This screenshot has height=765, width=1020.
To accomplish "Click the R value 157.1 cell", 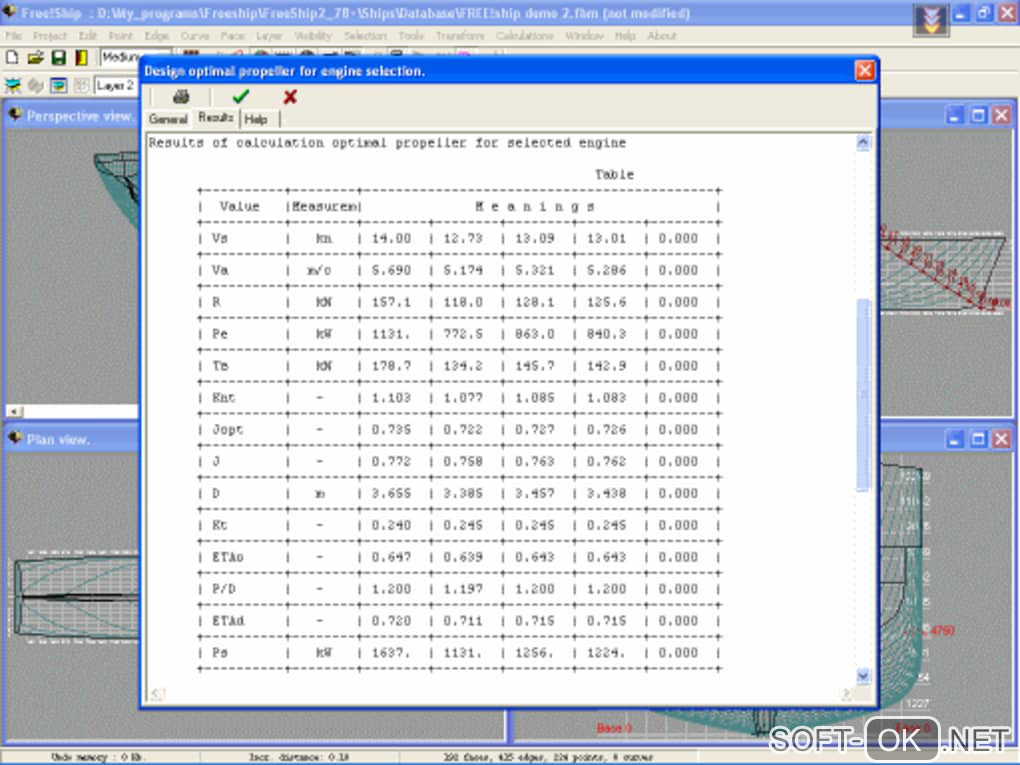I will (392, 302).
